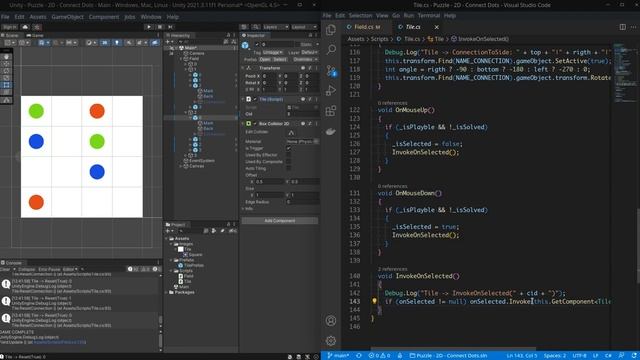The width and height of the screenshot is (640, 360).
Task: Expand the Info foldout in Box Collider
Action: pos(243,209)
